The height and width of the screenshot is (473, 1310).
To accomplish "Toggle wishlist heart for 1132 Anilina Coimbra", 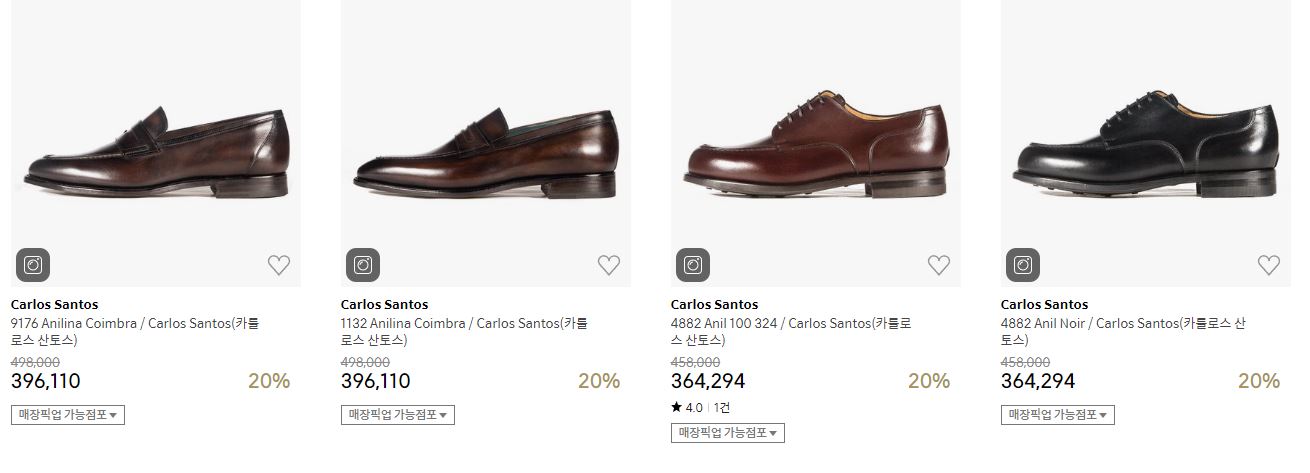I will (x=609, y=265).
